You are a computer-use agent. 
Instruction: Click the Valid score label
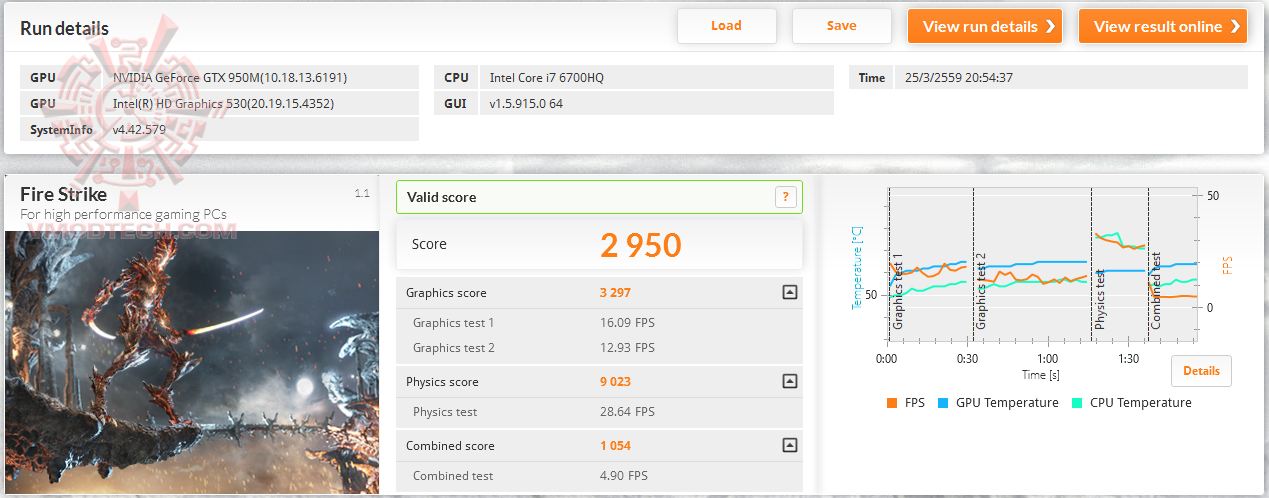coord(441,197)
